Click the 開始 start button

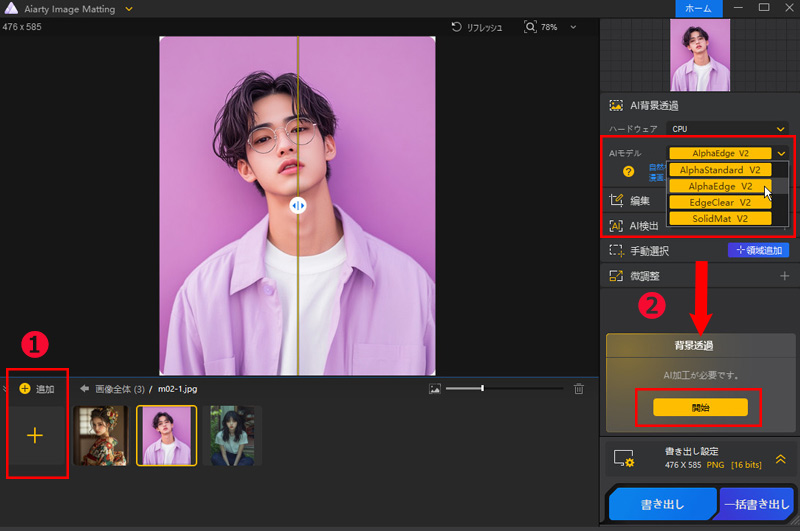700,407
